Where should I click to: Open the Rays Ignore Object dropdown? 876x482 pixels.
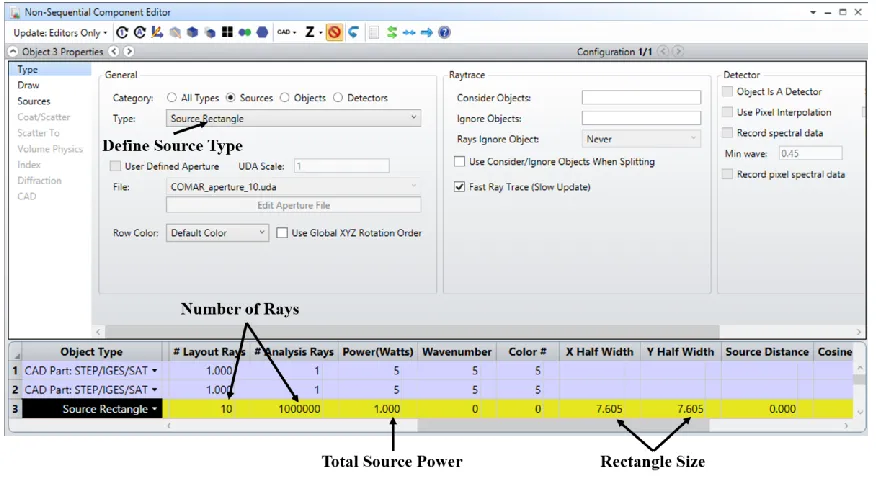pos(641,139)
